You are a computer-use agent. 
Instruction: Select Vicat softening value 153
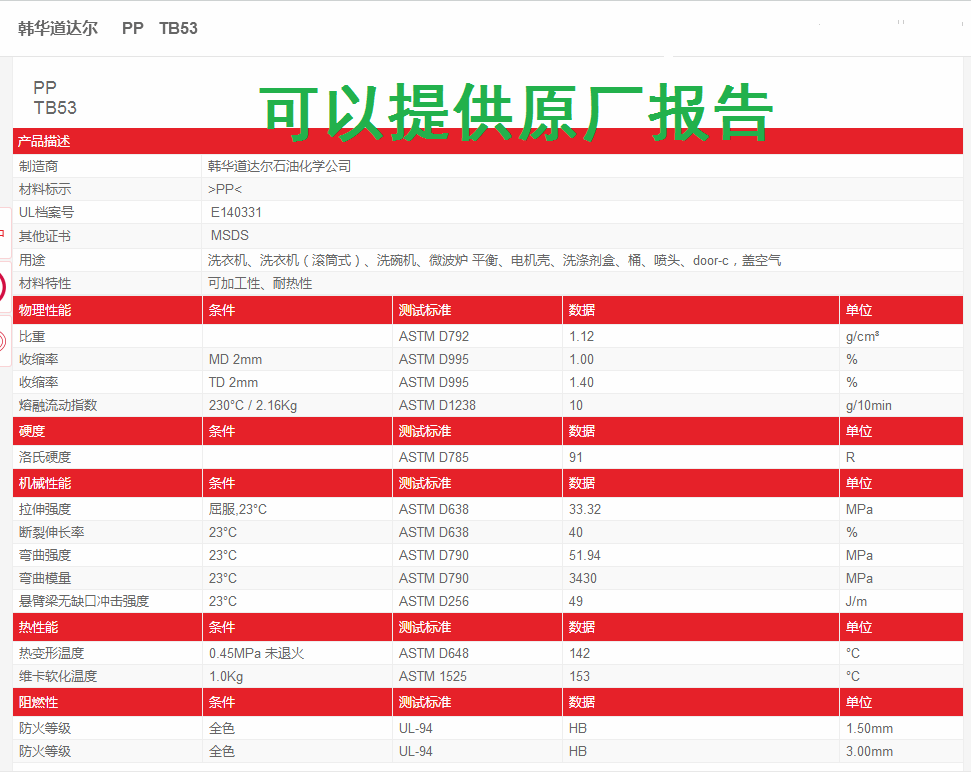click(x=580, y=676)
